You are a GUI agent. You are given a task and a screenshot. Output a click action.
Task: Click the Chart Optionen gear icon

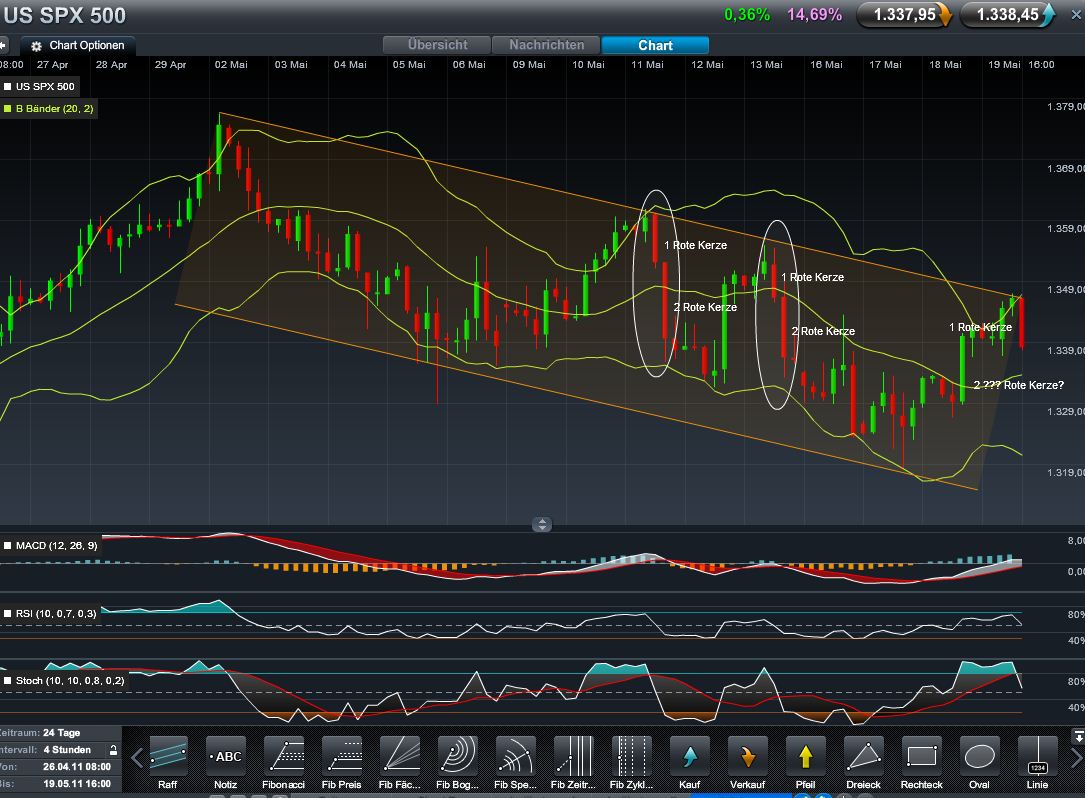click(37, 46)
